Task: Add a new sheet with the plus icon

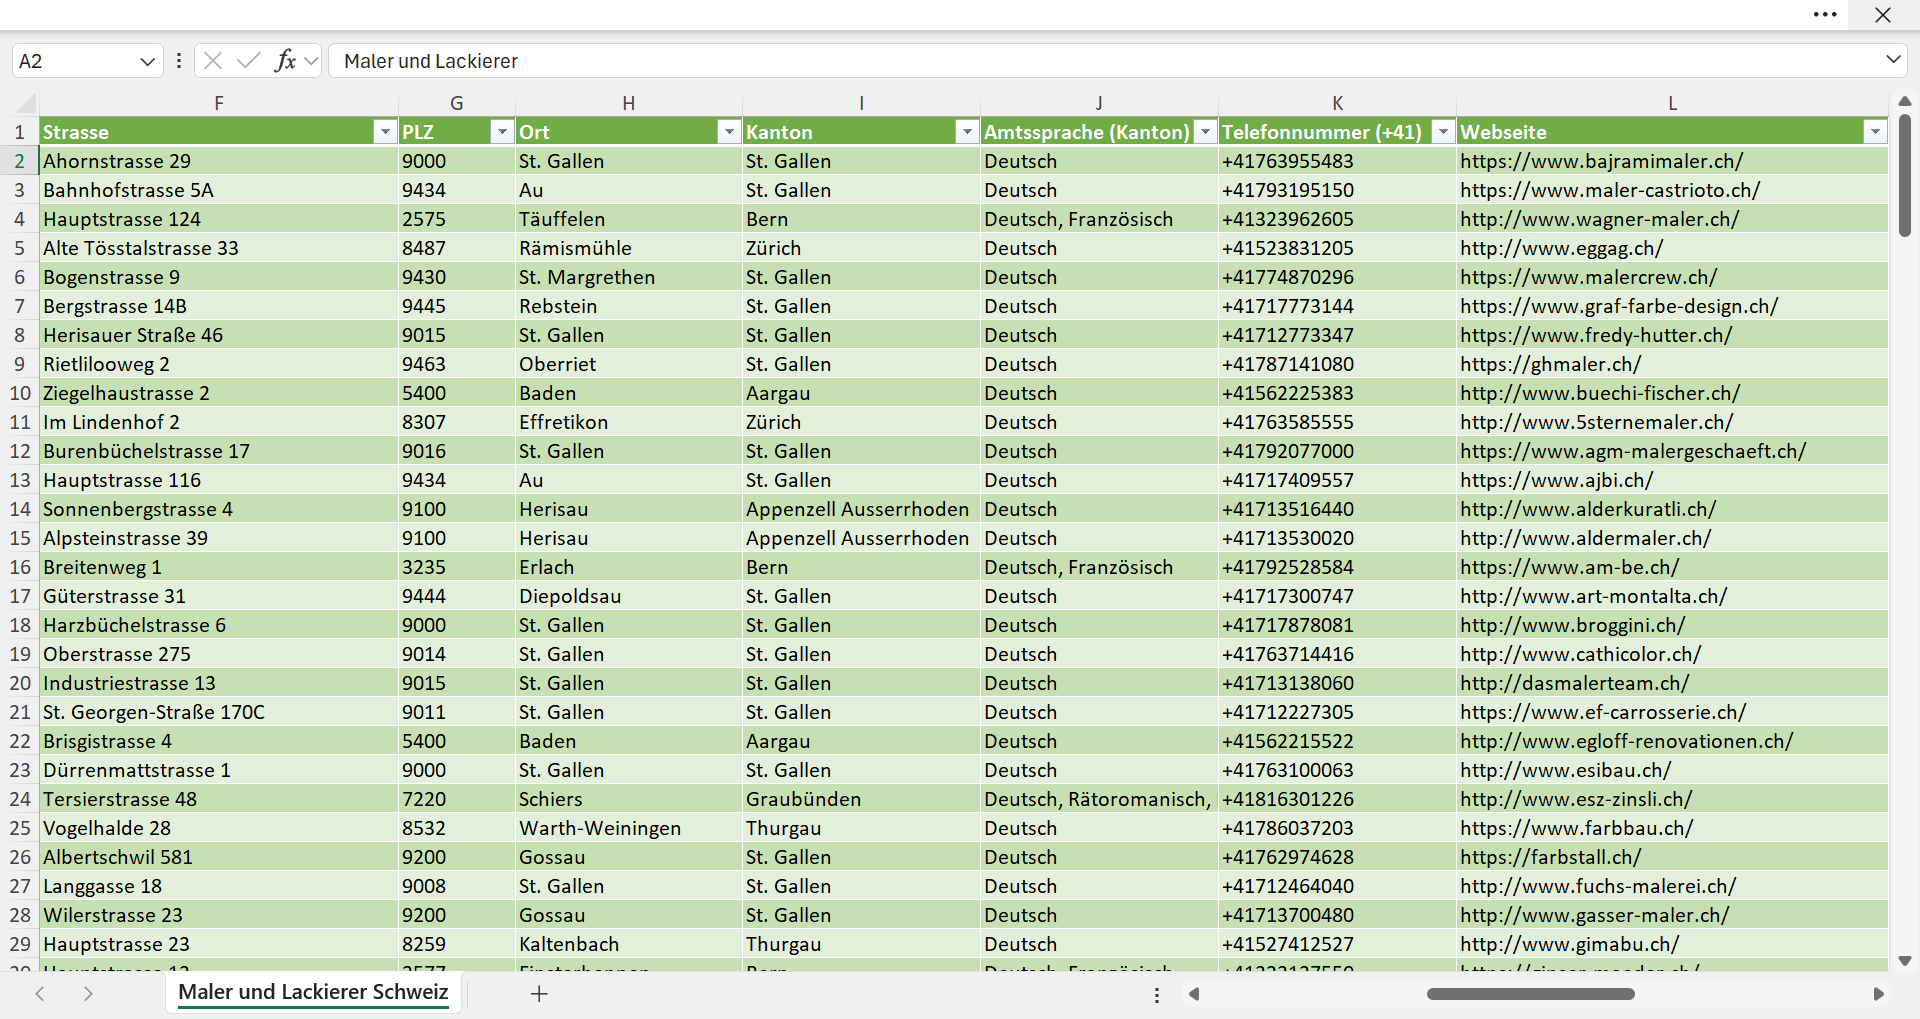Action: (539, 994)
